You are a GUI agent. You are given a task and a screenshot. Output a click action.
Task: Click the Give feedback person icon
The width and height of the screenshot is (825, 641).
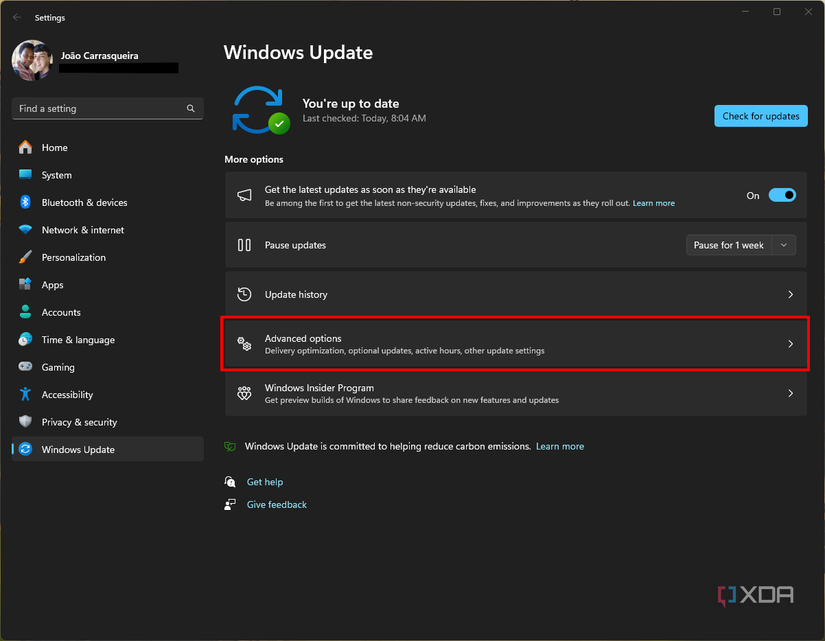point(230,504)
